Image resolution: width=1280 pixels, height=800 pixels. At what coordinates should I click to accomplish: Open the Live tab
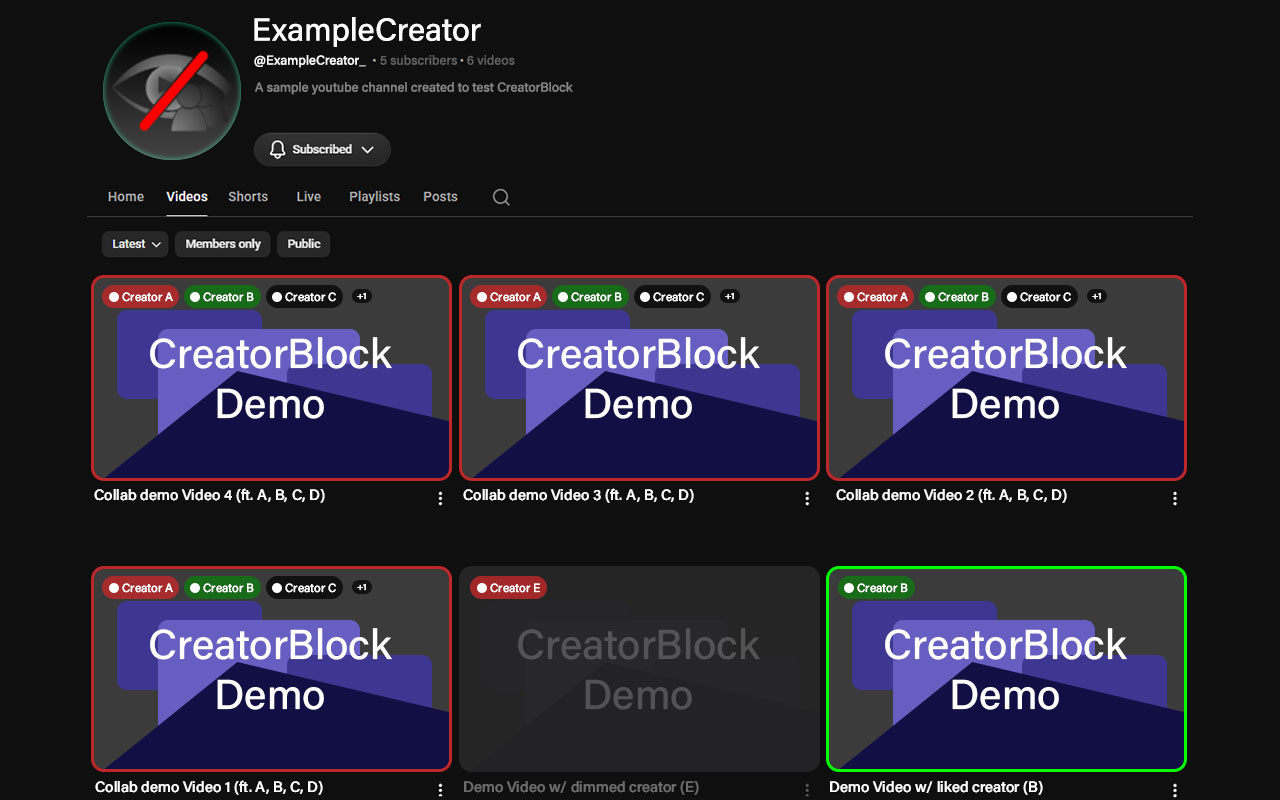point(309,197)
